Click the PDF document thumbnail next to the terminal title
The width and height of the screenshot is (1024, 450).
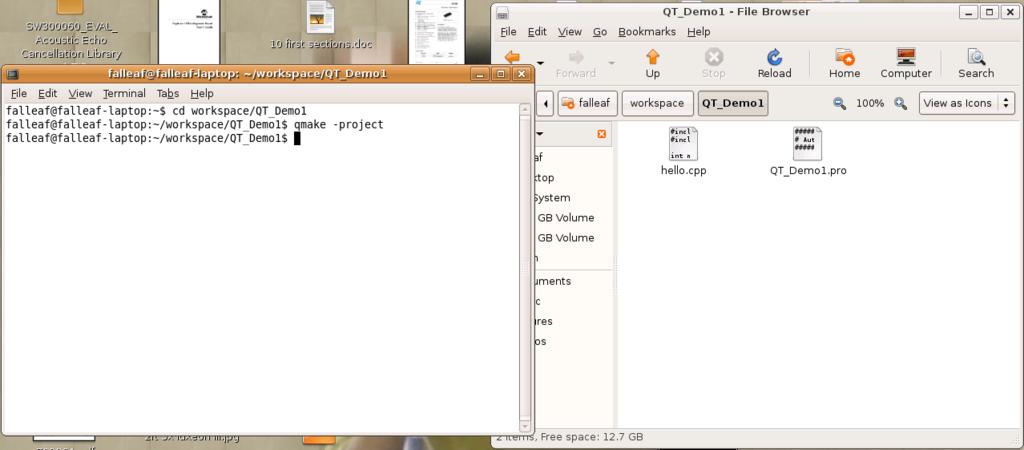click(189, 32)
